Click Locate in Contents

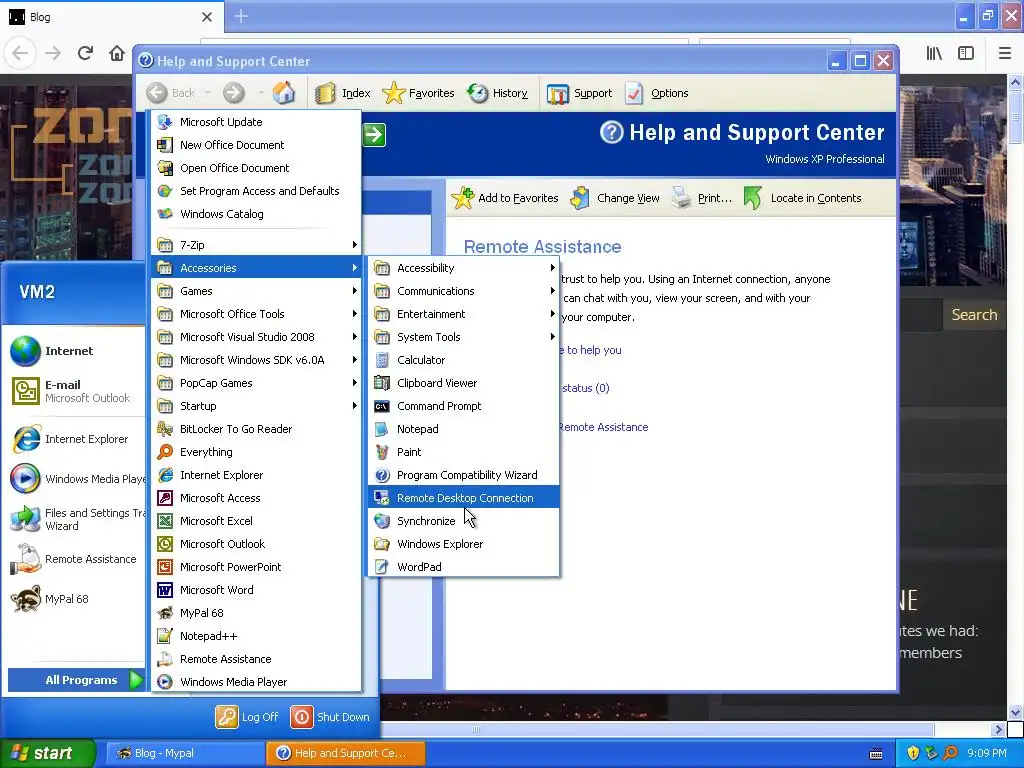tap(803, 198)
